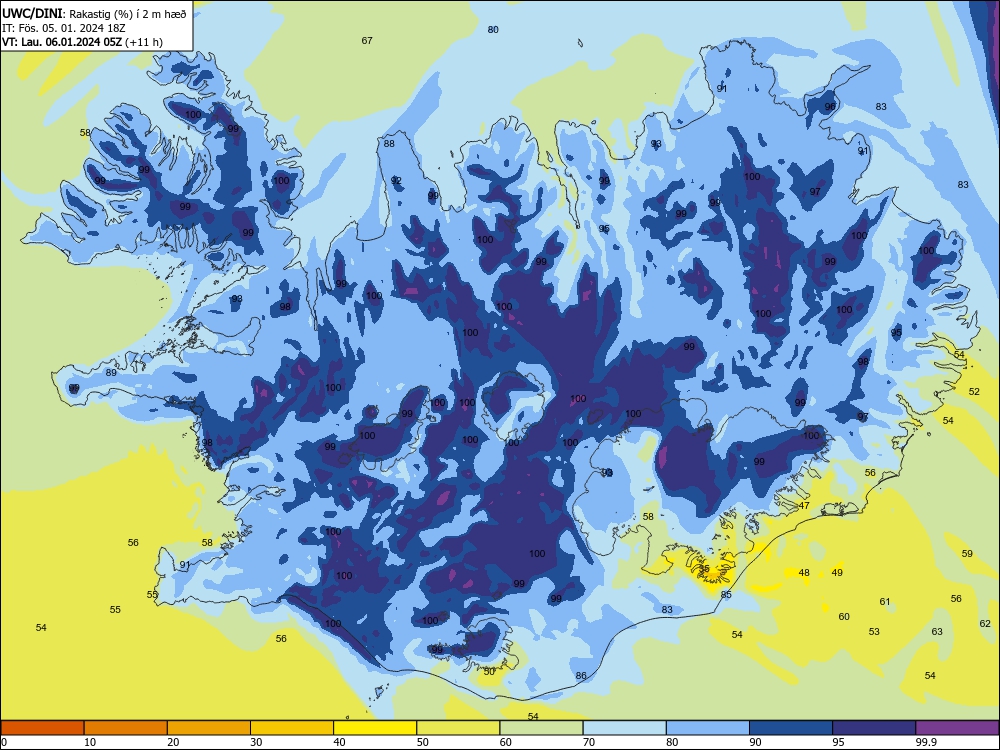Click the init time 'IT: Fös. 05. 01. 2024 18Z'
Viewport: 1000px width, 750px height.
coord(64,28)
